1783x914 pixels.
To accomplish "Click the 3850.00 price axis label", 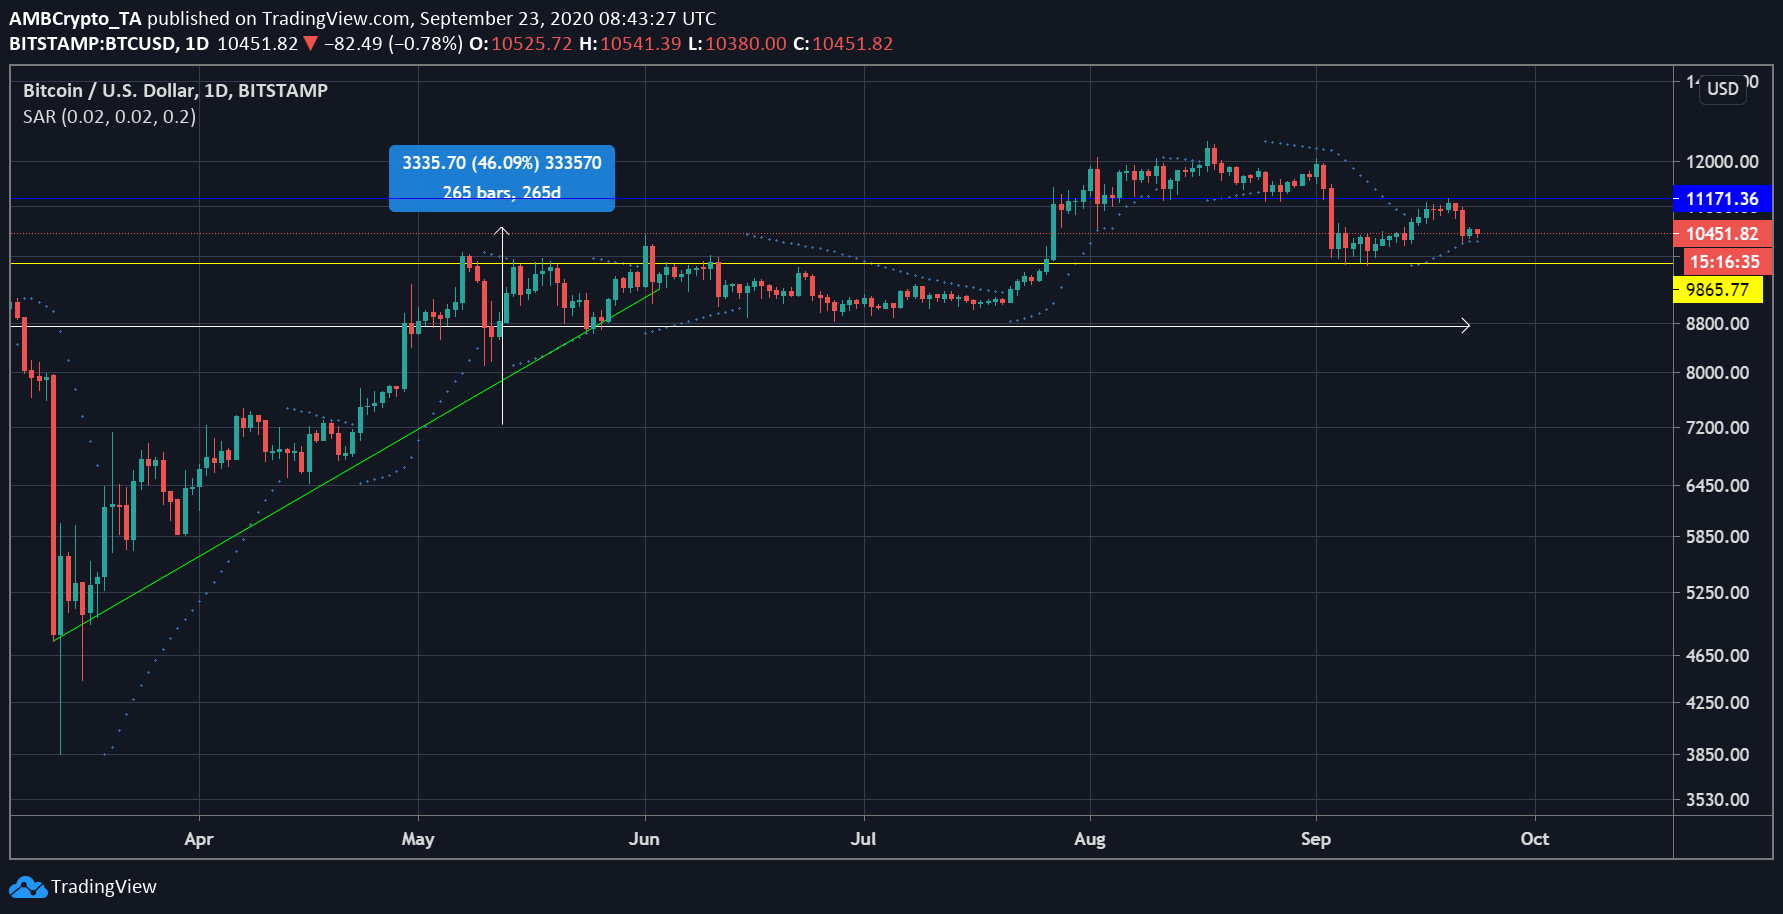I will pyautogui.click(x=1717, y=755).
